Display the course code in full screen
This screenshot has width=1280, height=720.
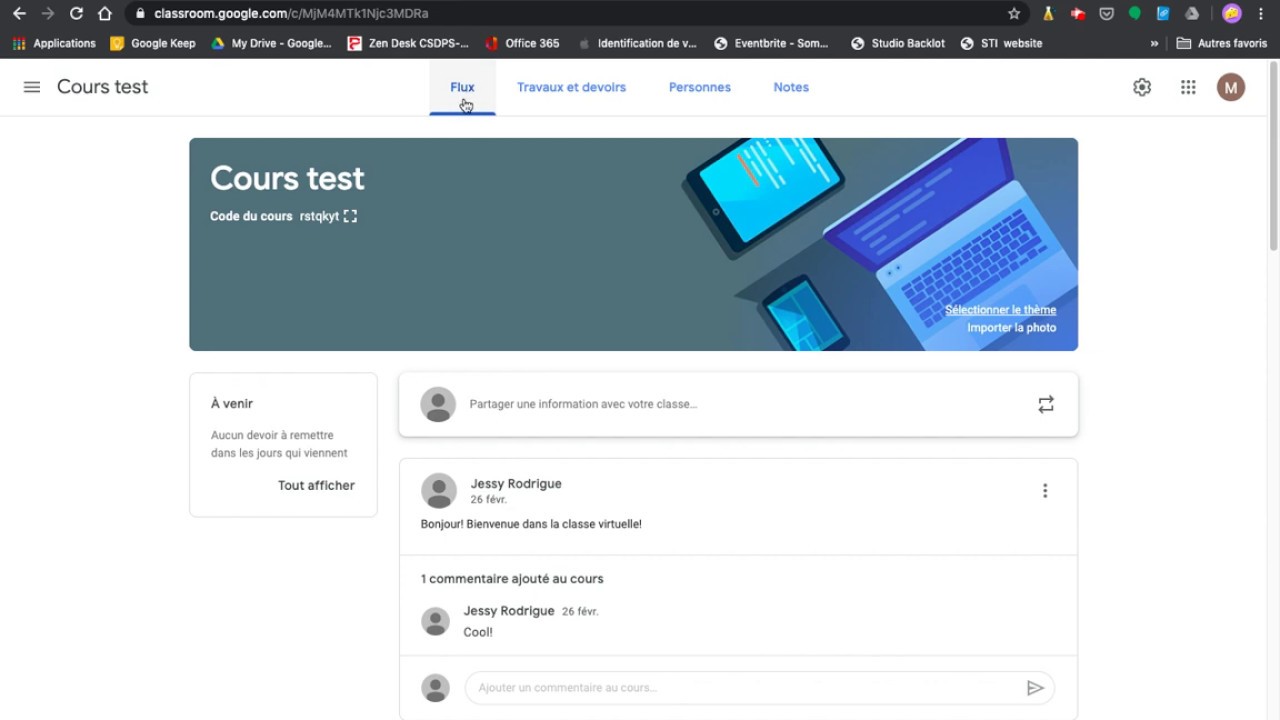click(350, 216)
